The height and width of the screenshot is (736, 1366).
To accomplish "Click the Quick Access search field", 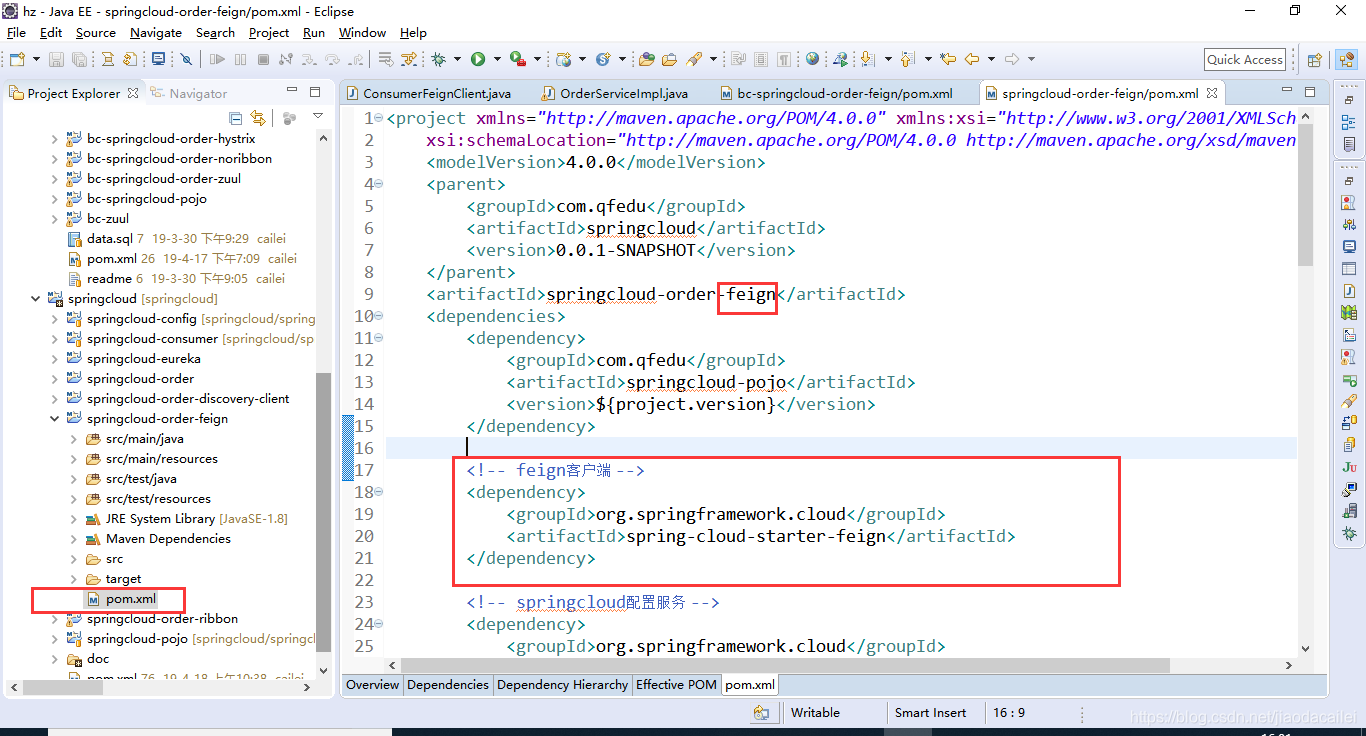I will 1245,59.
